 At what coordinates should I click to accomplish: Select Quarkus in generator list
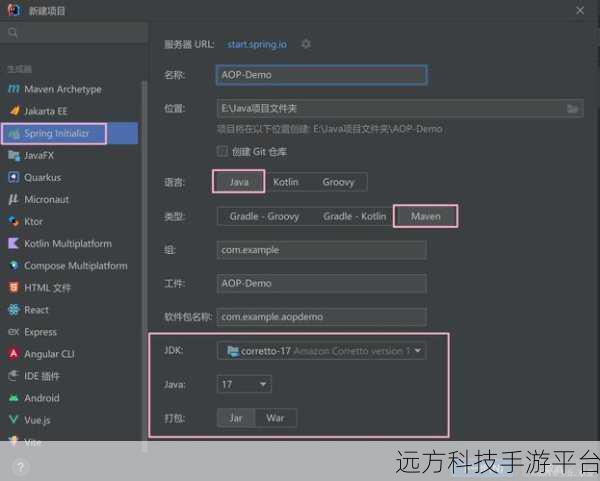click(x=42, y=178)
